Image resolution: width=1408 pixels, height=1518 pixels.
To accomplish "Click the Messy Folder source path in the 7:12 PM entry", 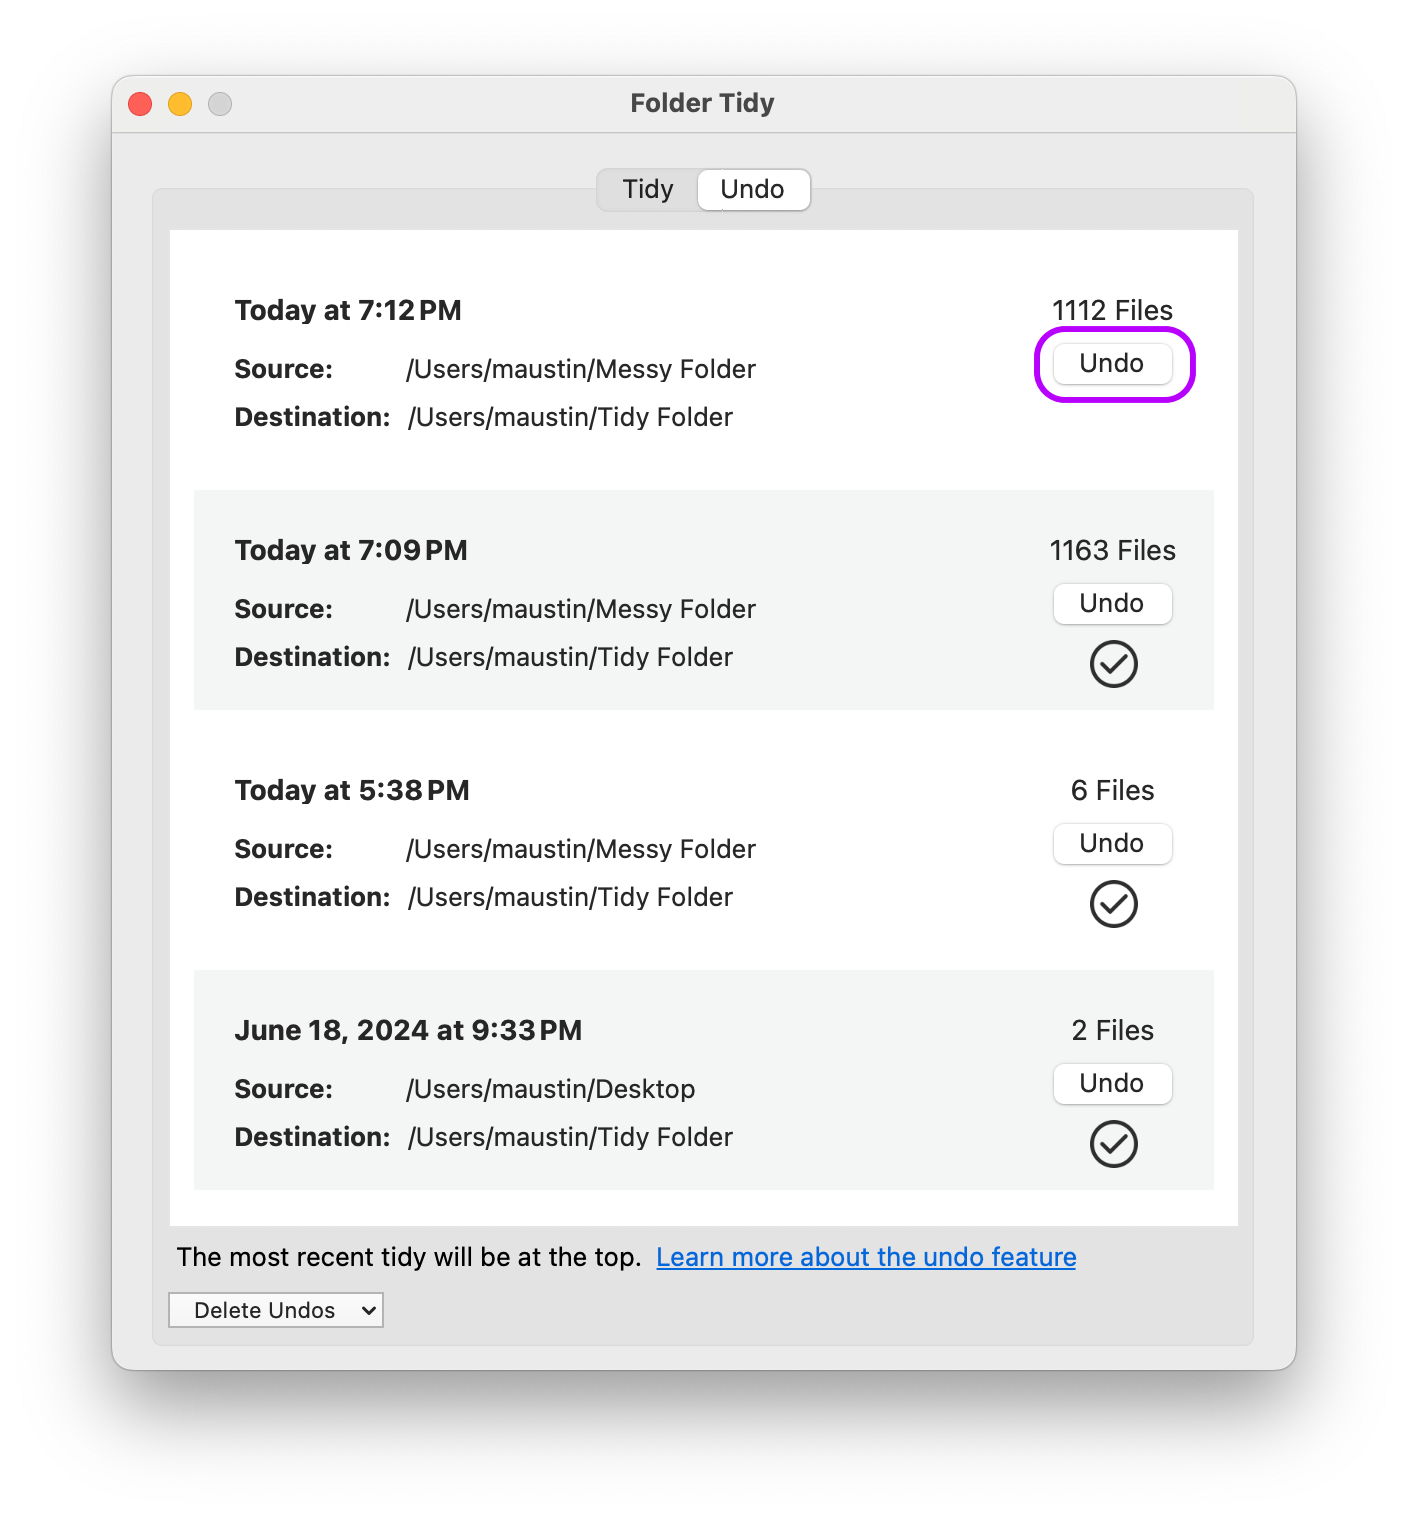I will [580, 369].
